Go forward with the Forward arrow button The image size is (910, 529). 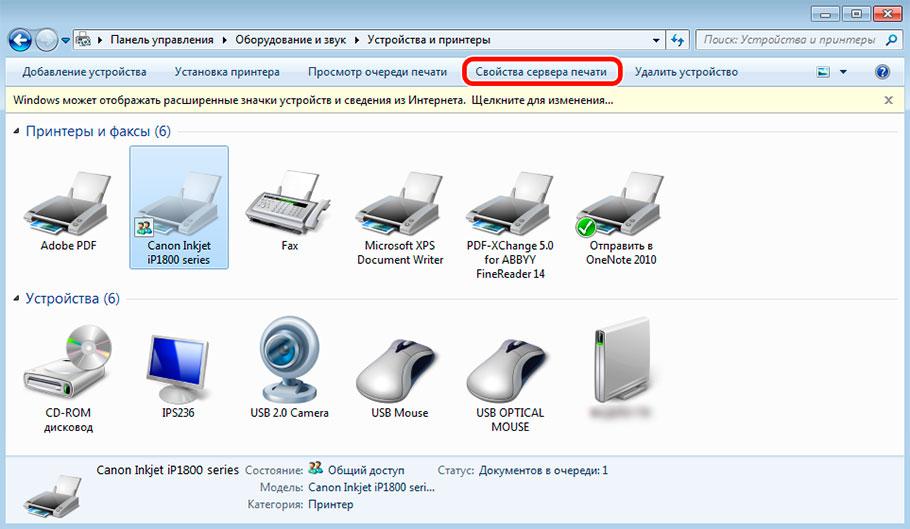point(46,40)
